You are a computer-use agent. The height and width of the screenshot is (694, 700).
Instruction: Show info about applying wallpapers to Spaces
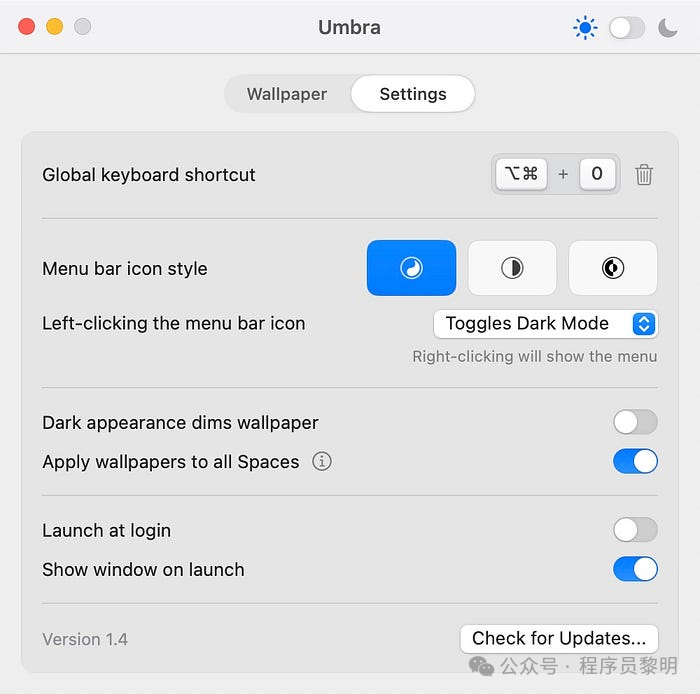(322, 461)
